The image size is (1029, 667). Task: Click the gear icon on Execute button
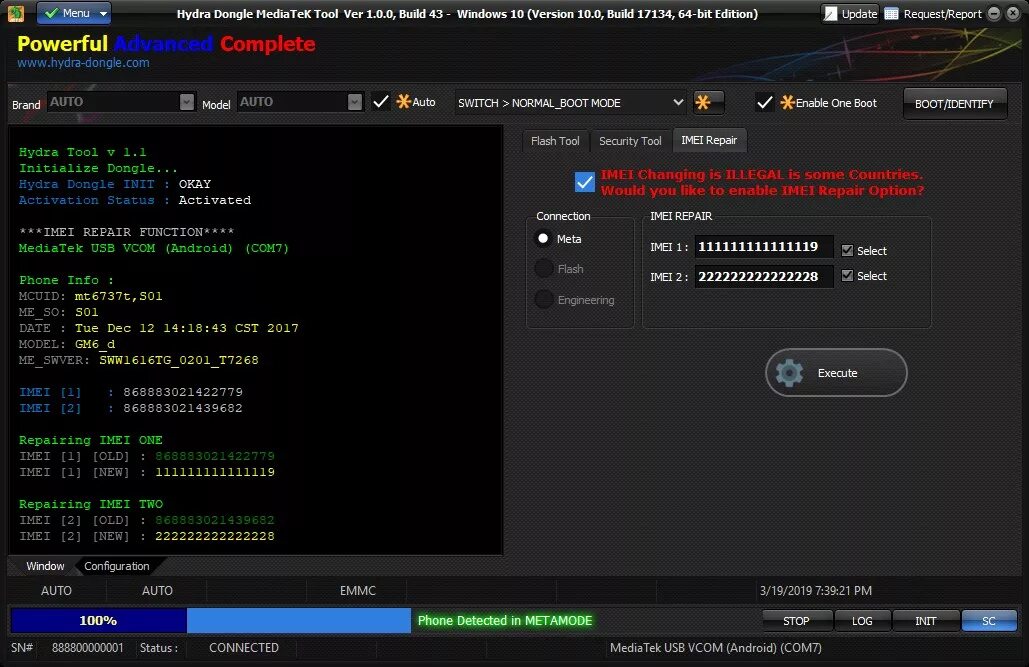(x=789, y=373)
